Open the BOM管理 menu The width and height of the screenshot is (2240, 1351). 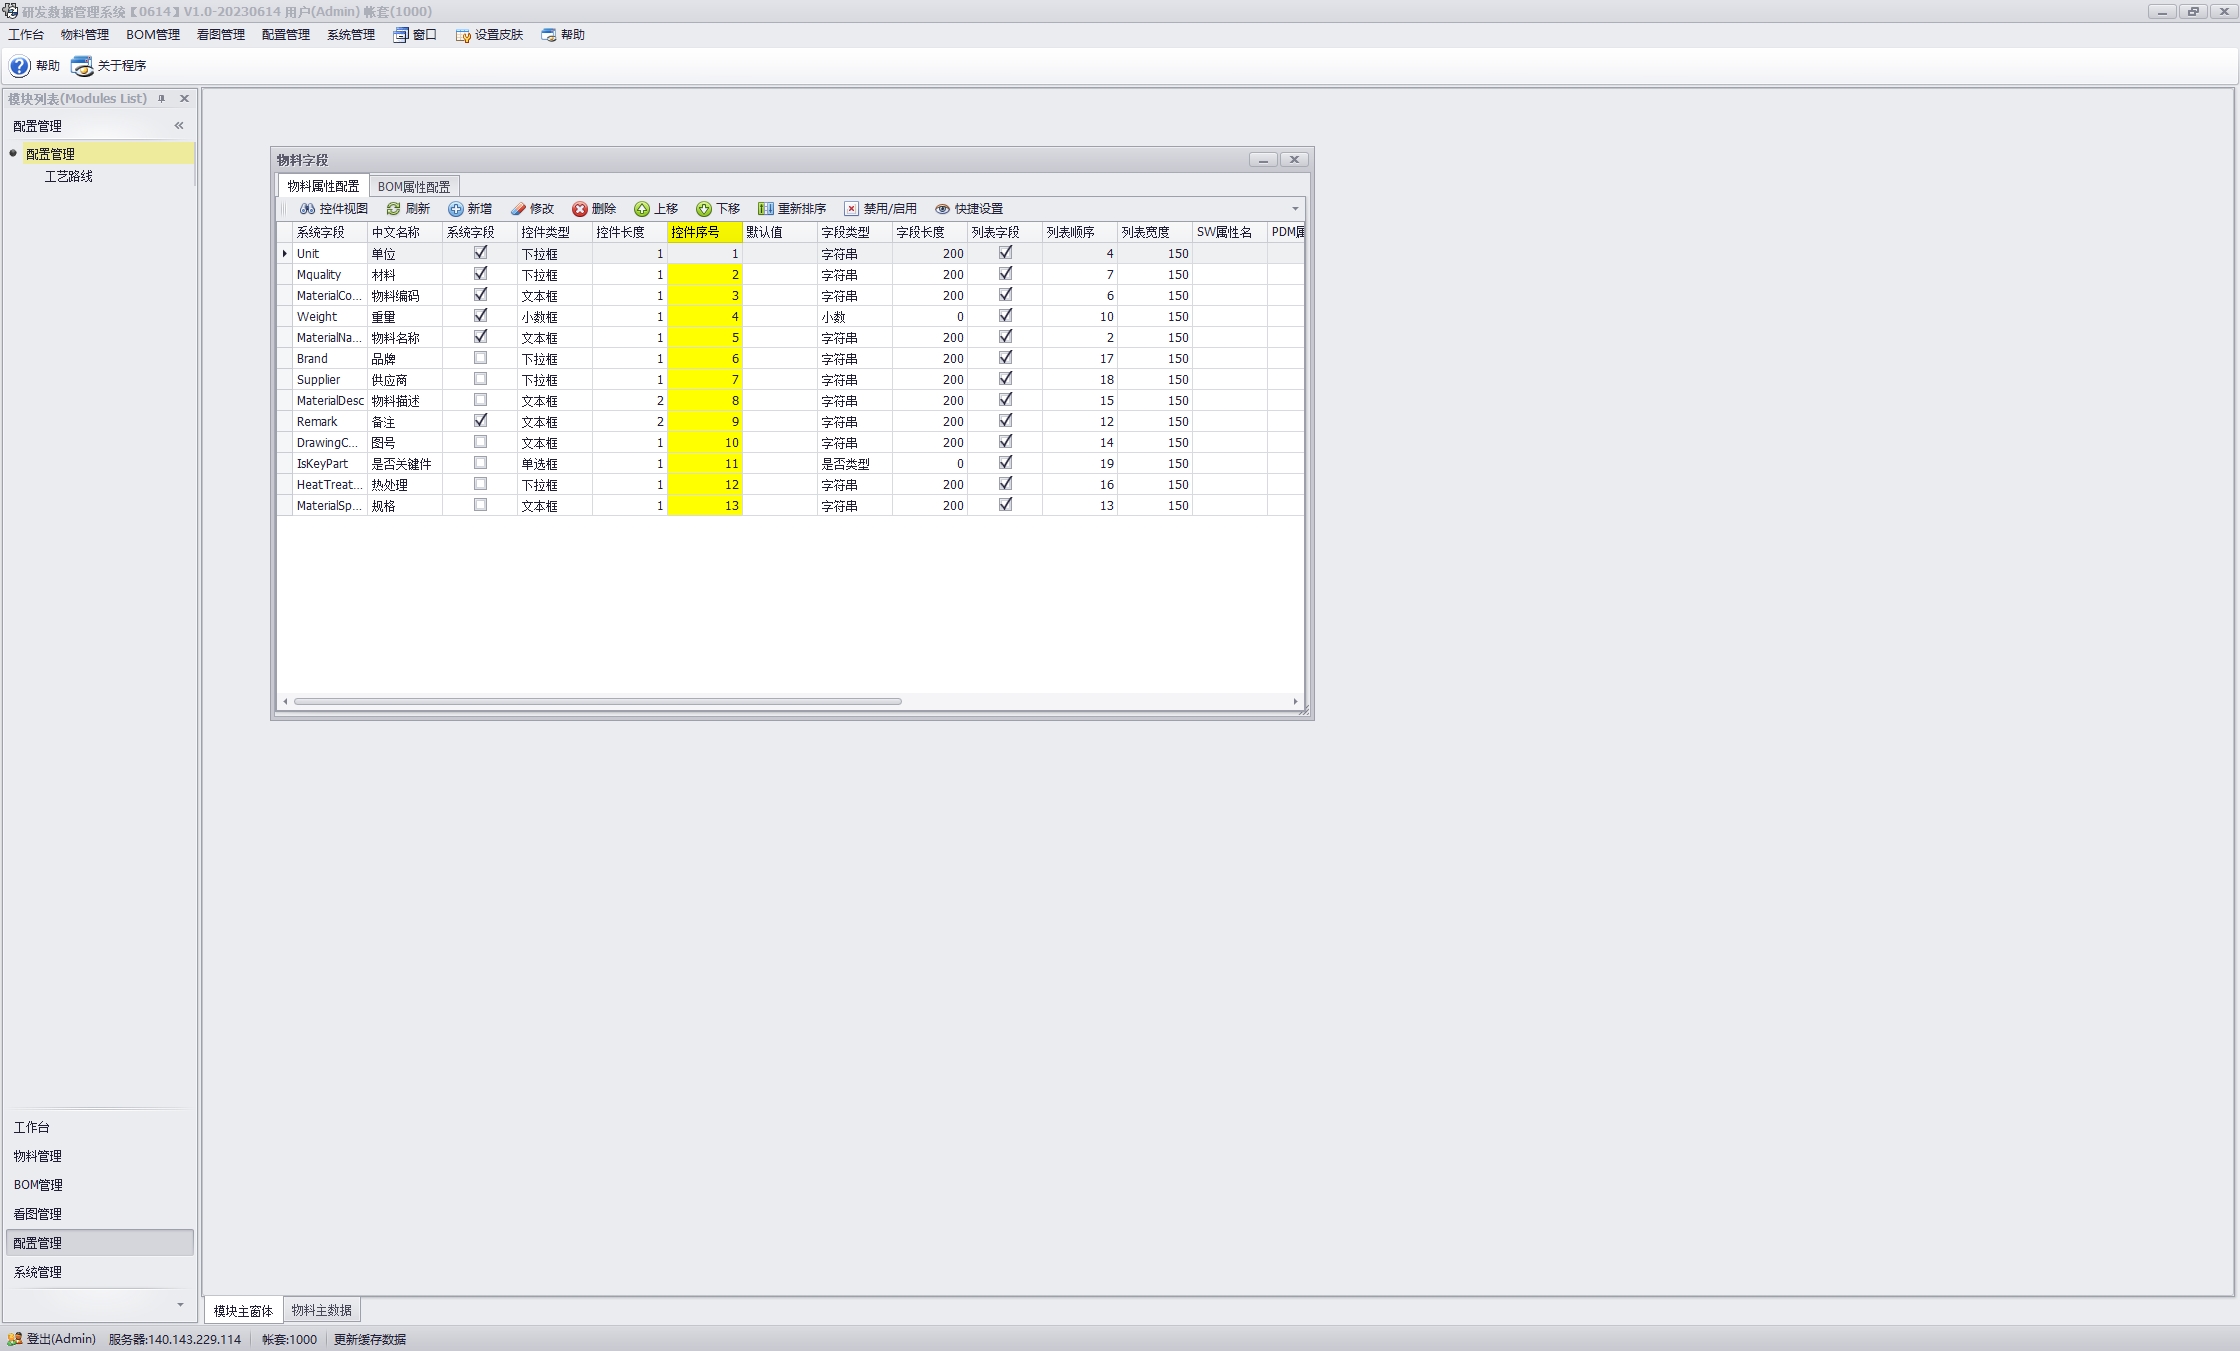(x=153, y=35)
